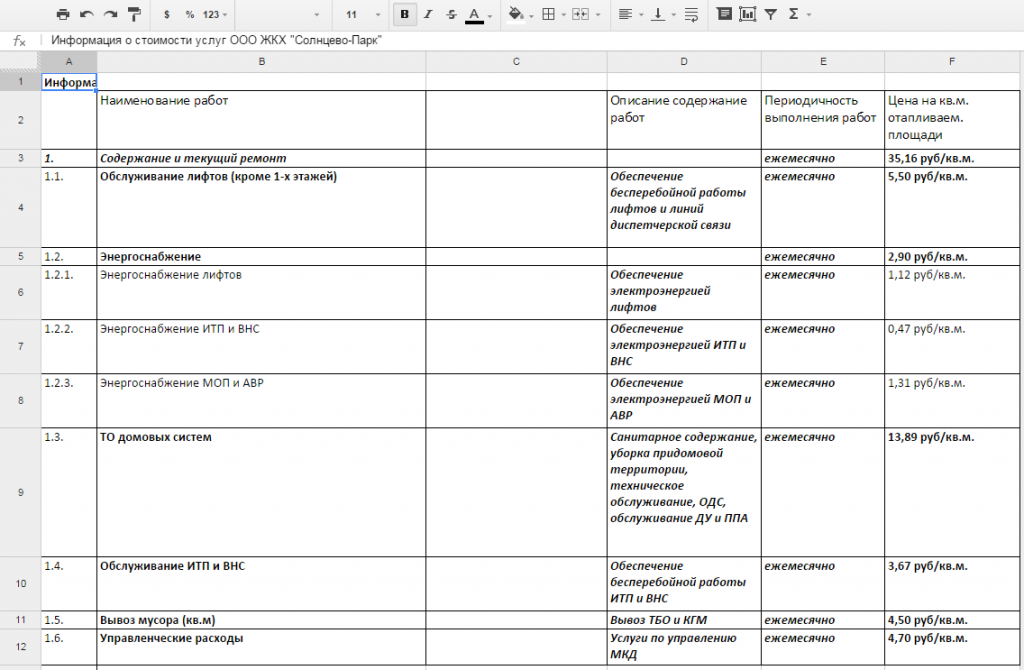The image size is (1024, 670).
Task: Select the '4,70 руб/кв.м.' price cell
Action: click(x=952, y=647)
